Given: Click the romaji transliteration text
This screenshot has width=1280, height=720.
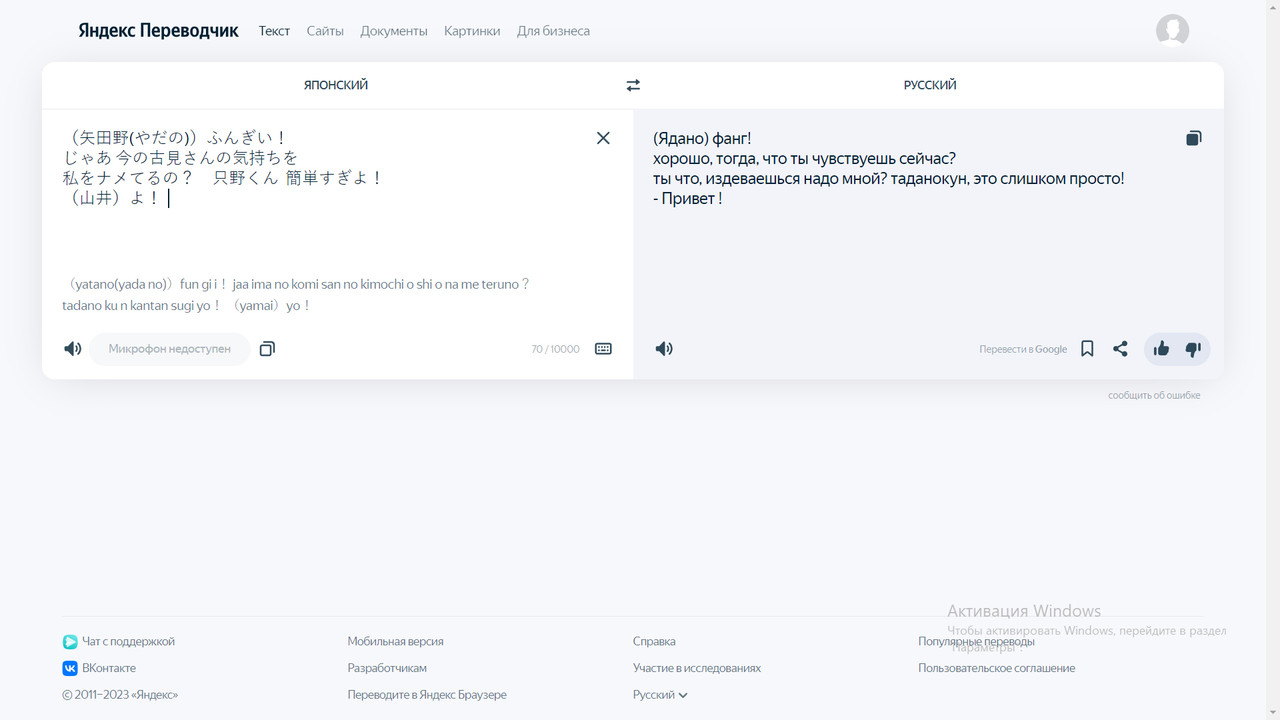Looking at the screenshot, I should coord(296,295).
